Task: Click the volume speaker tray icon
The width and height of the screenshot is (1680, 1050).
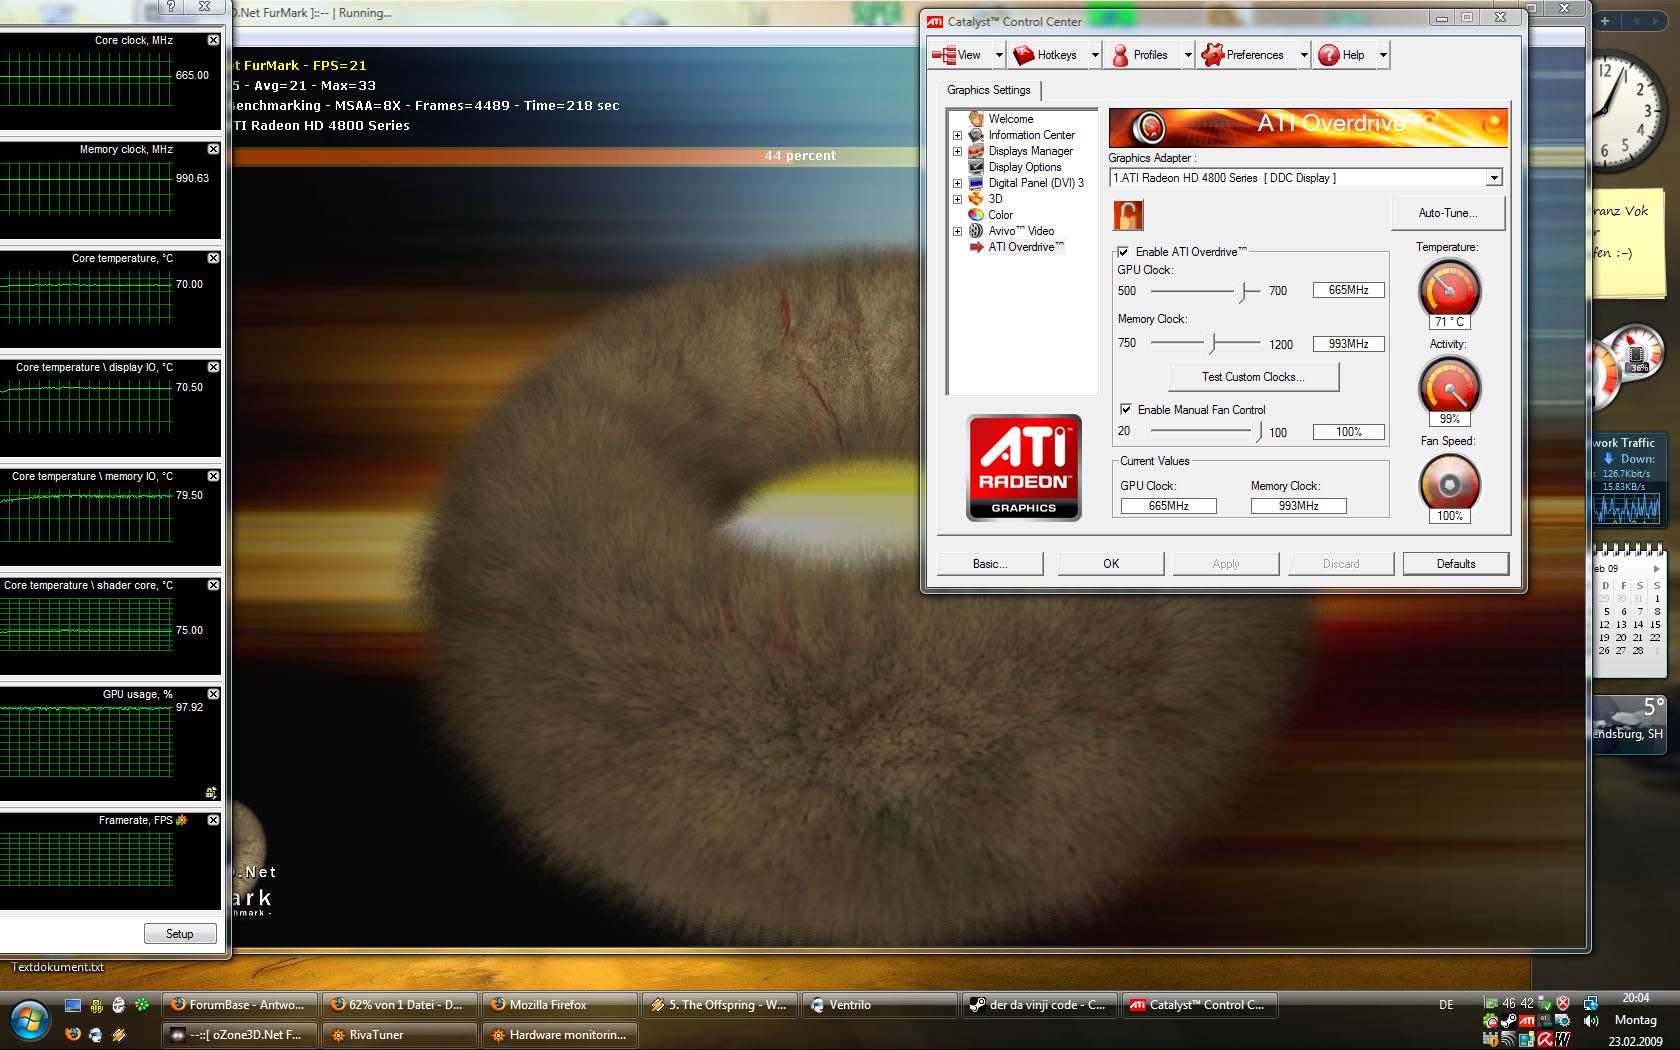Action: point(1590,1021)
